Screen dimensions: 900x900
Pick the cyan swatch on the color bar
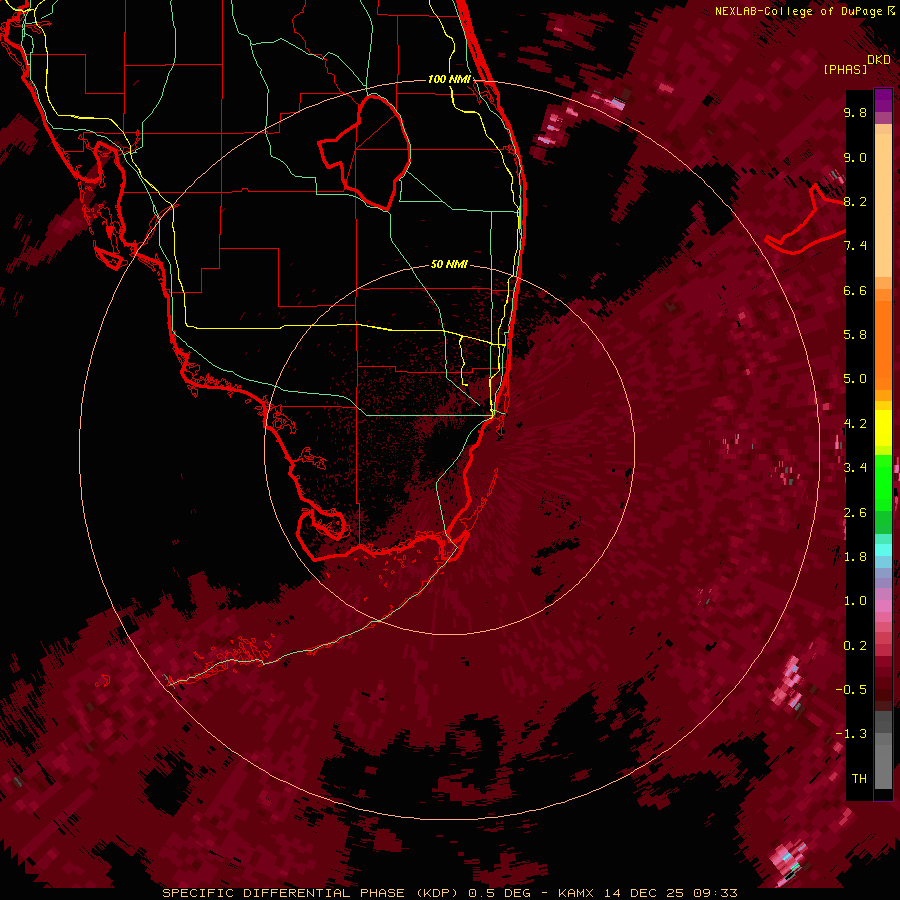pos(883,550)
